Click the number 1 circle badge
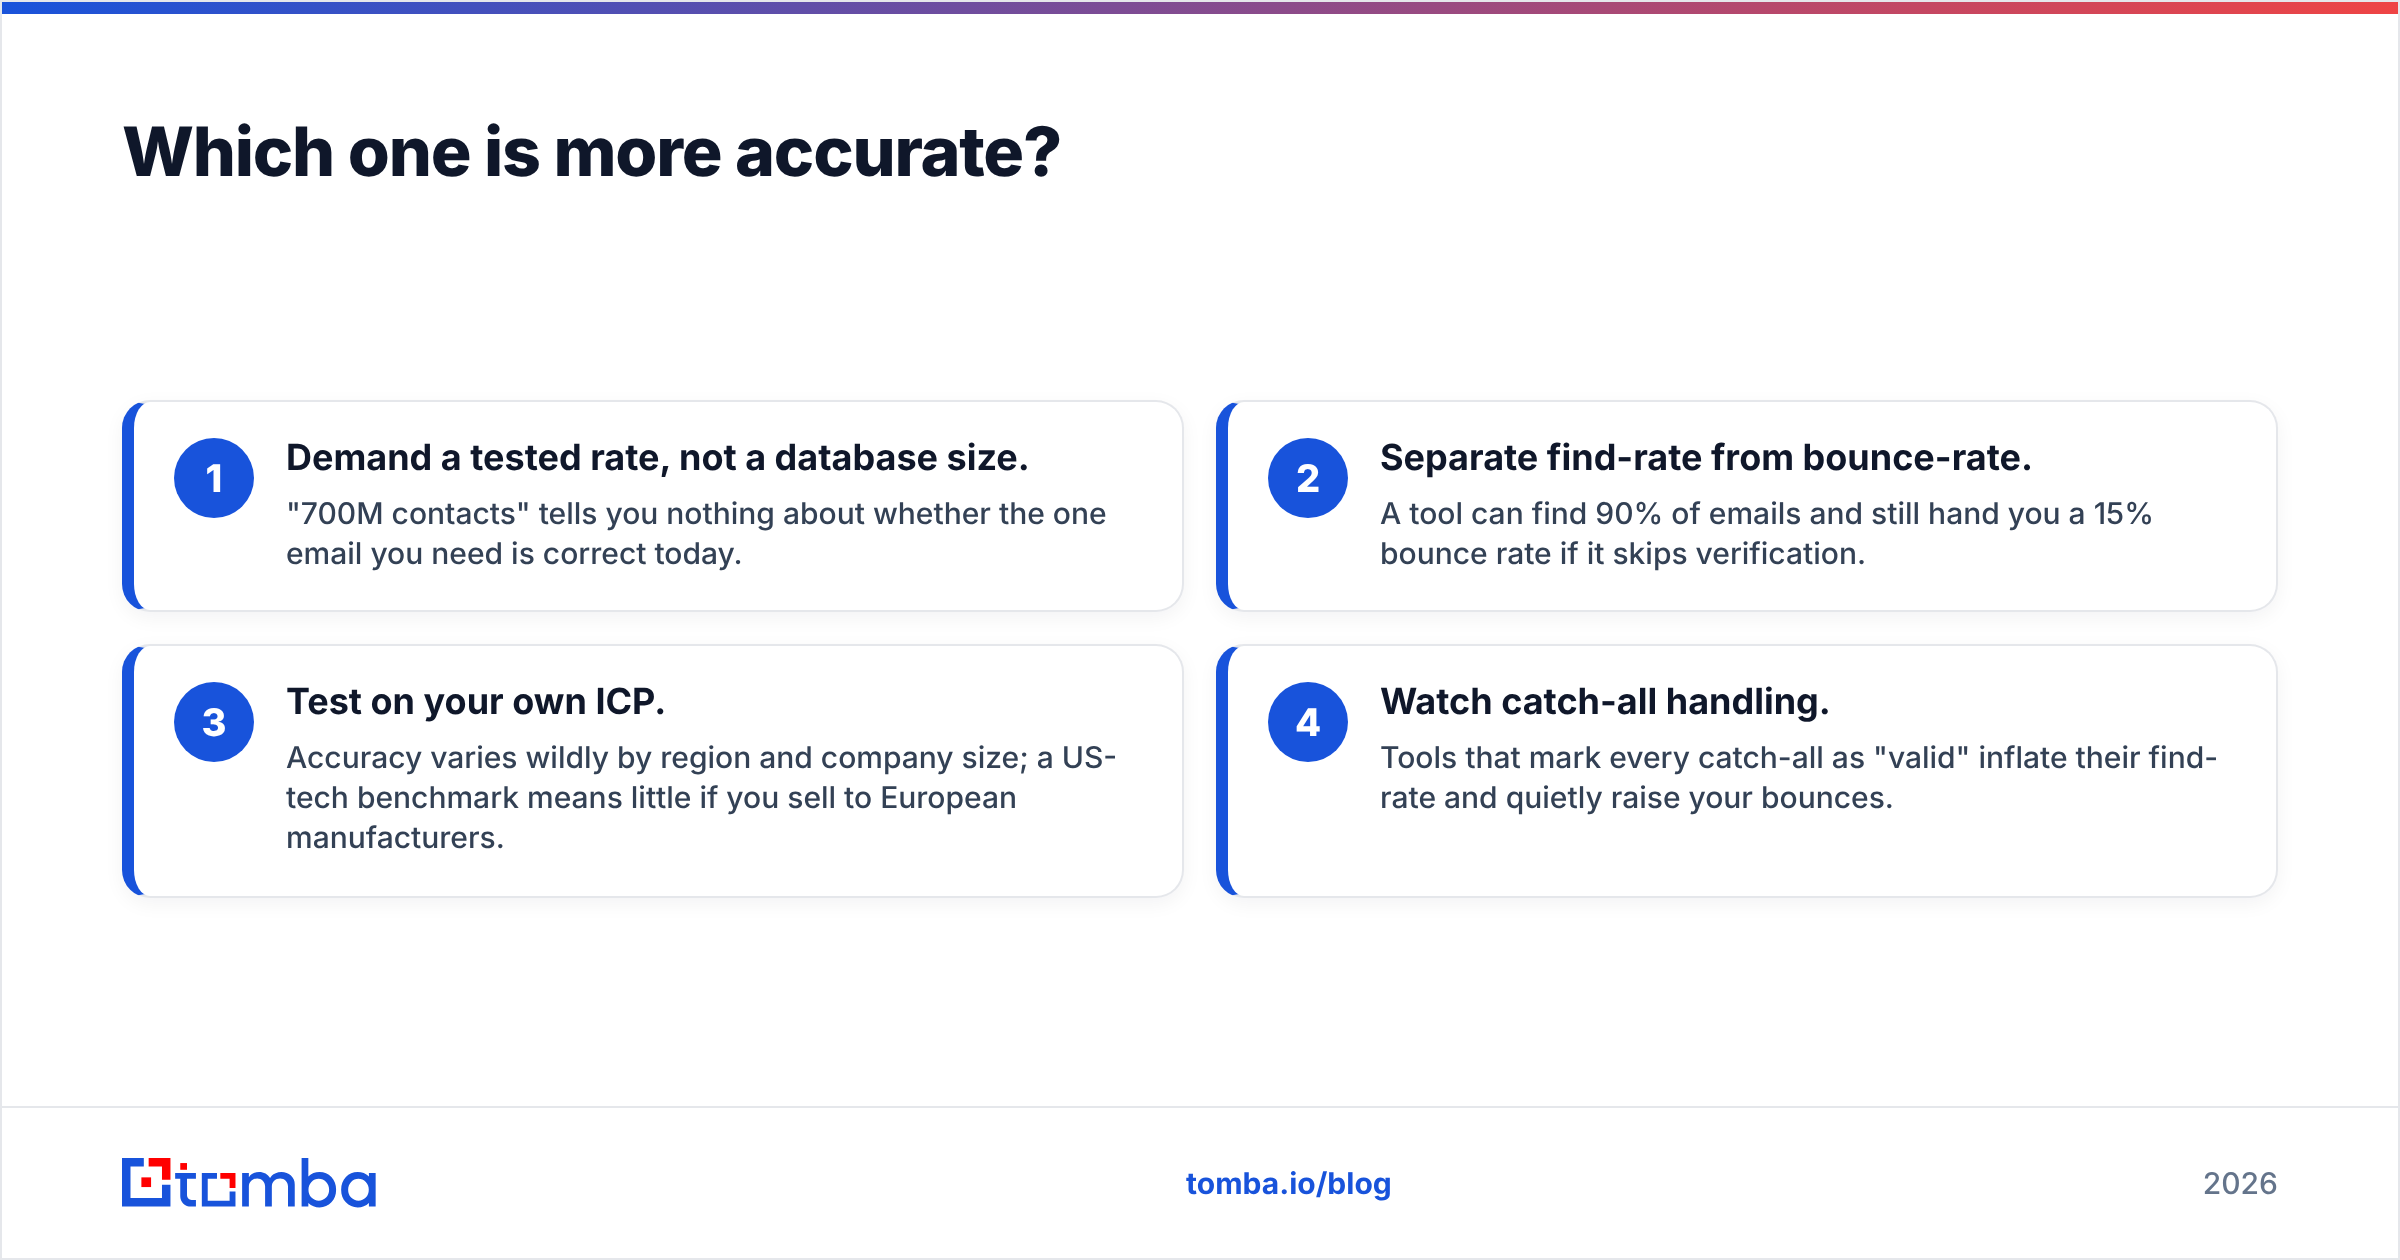The height and width of the screenshot is (1260, 2400). pyautogui.click(x=214, y=478)
